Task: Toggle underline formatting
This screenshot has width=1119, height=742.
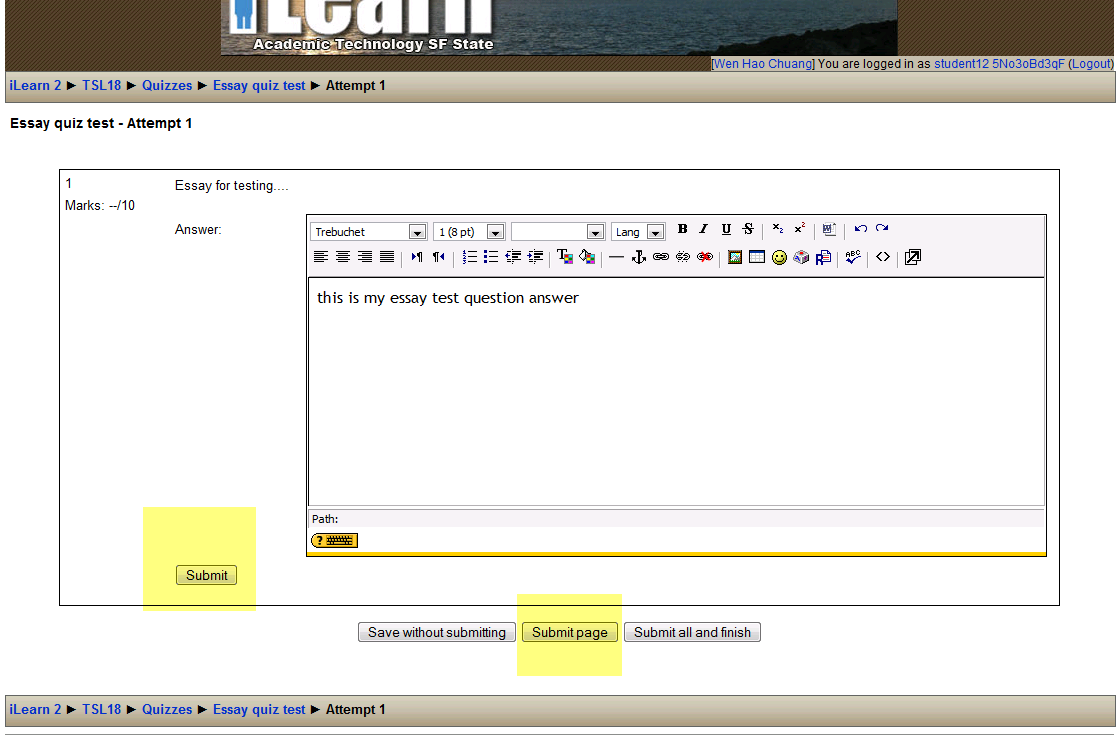Action: pyautogui.click(x=726, y=229)
